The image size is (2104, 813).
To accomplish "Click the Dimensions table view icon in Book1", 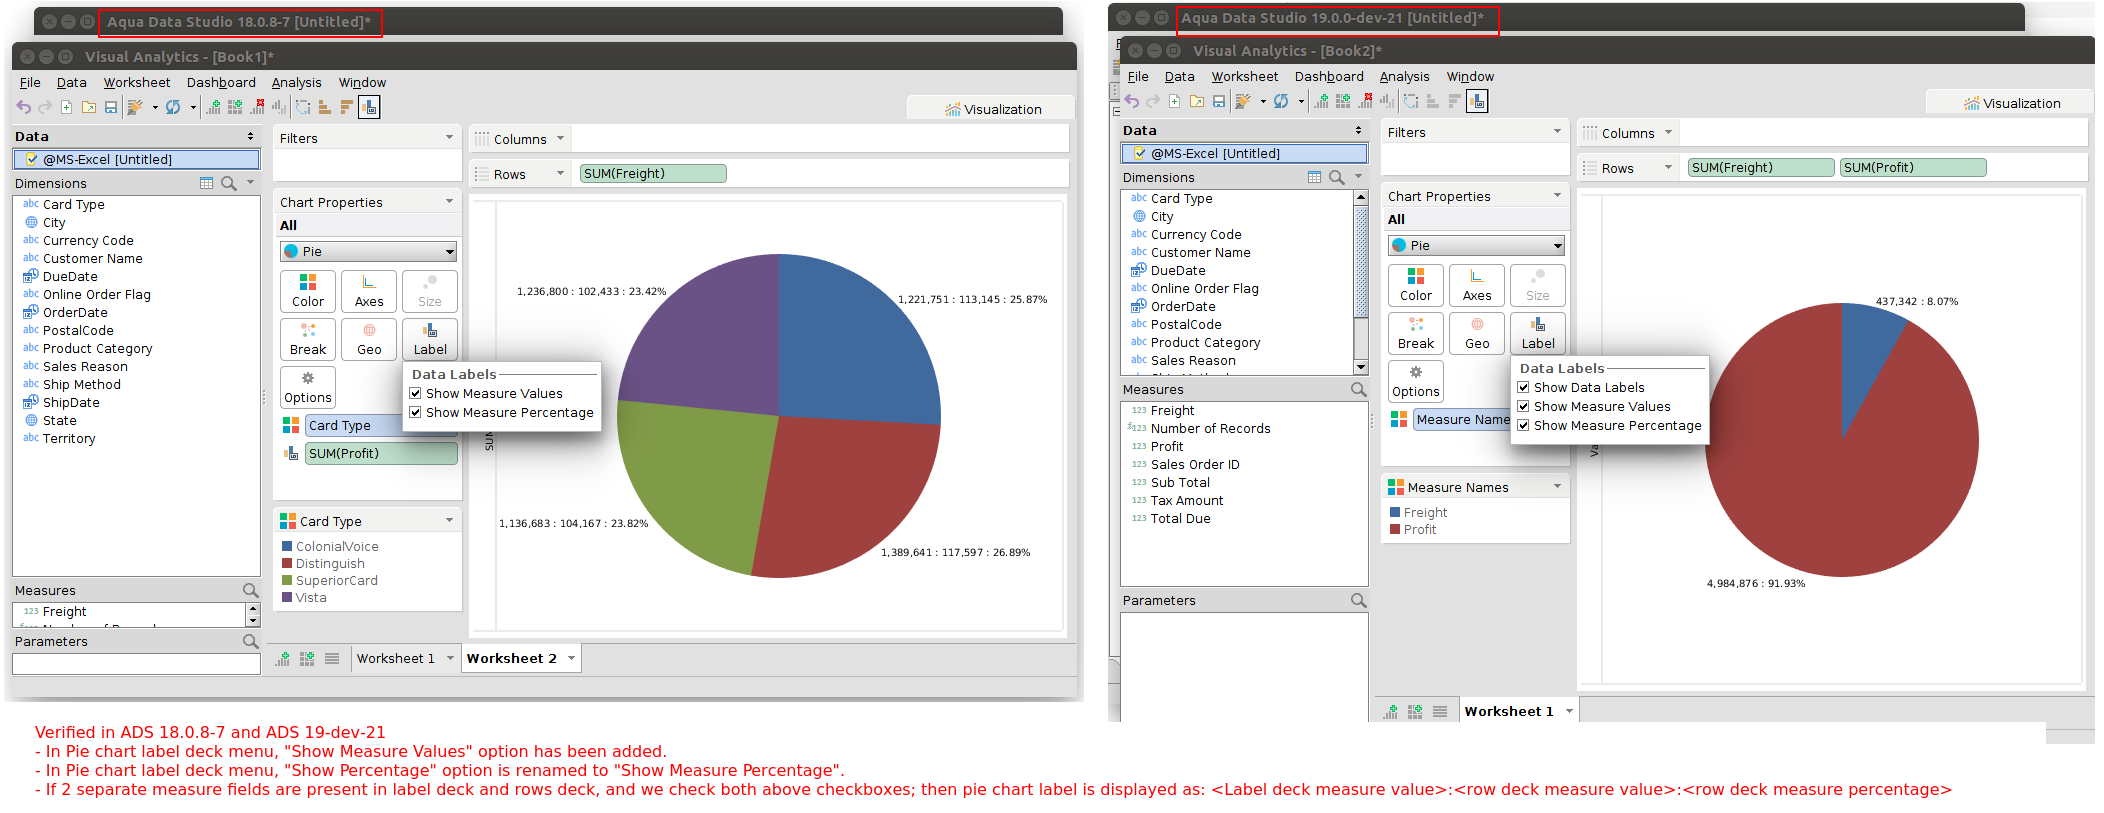I will coord(206,183).
